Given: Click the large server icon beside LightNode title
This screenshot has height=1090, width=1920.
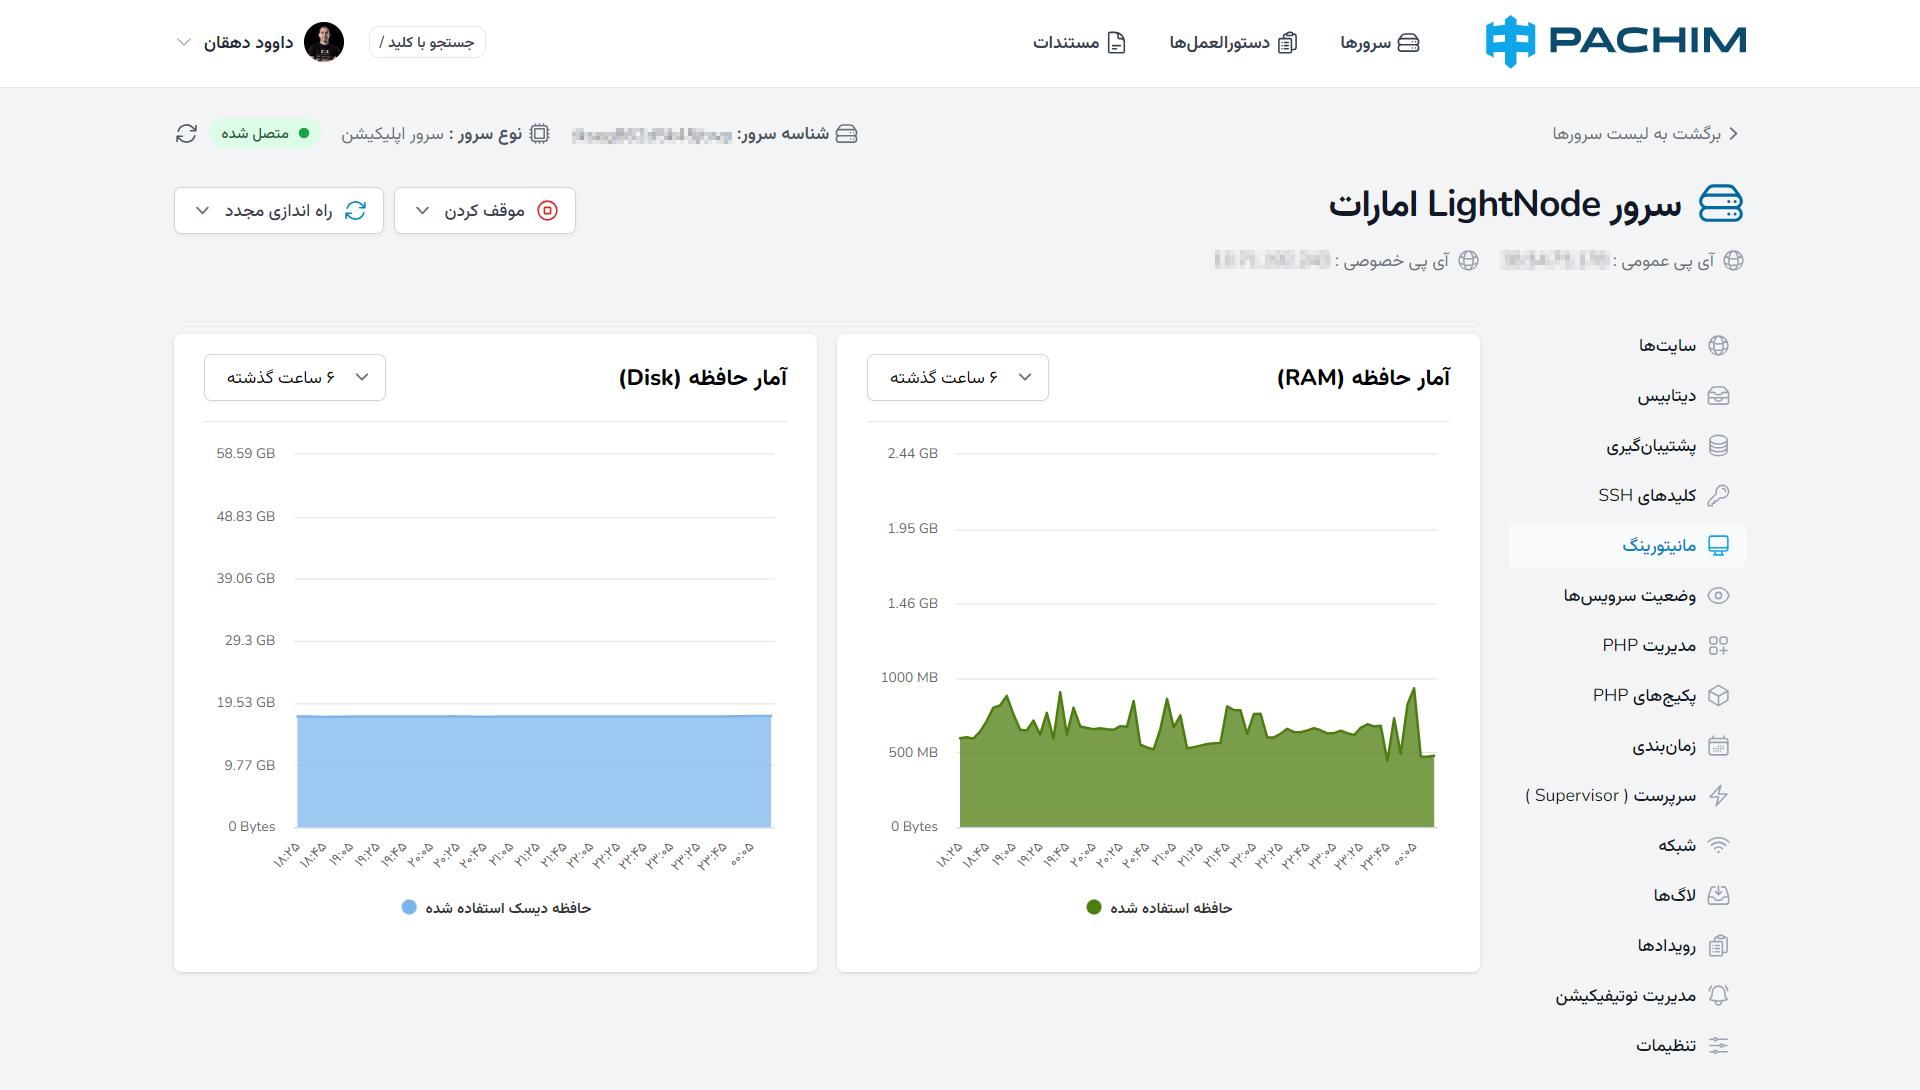Looking at the screenshot, I should 1721,204.
